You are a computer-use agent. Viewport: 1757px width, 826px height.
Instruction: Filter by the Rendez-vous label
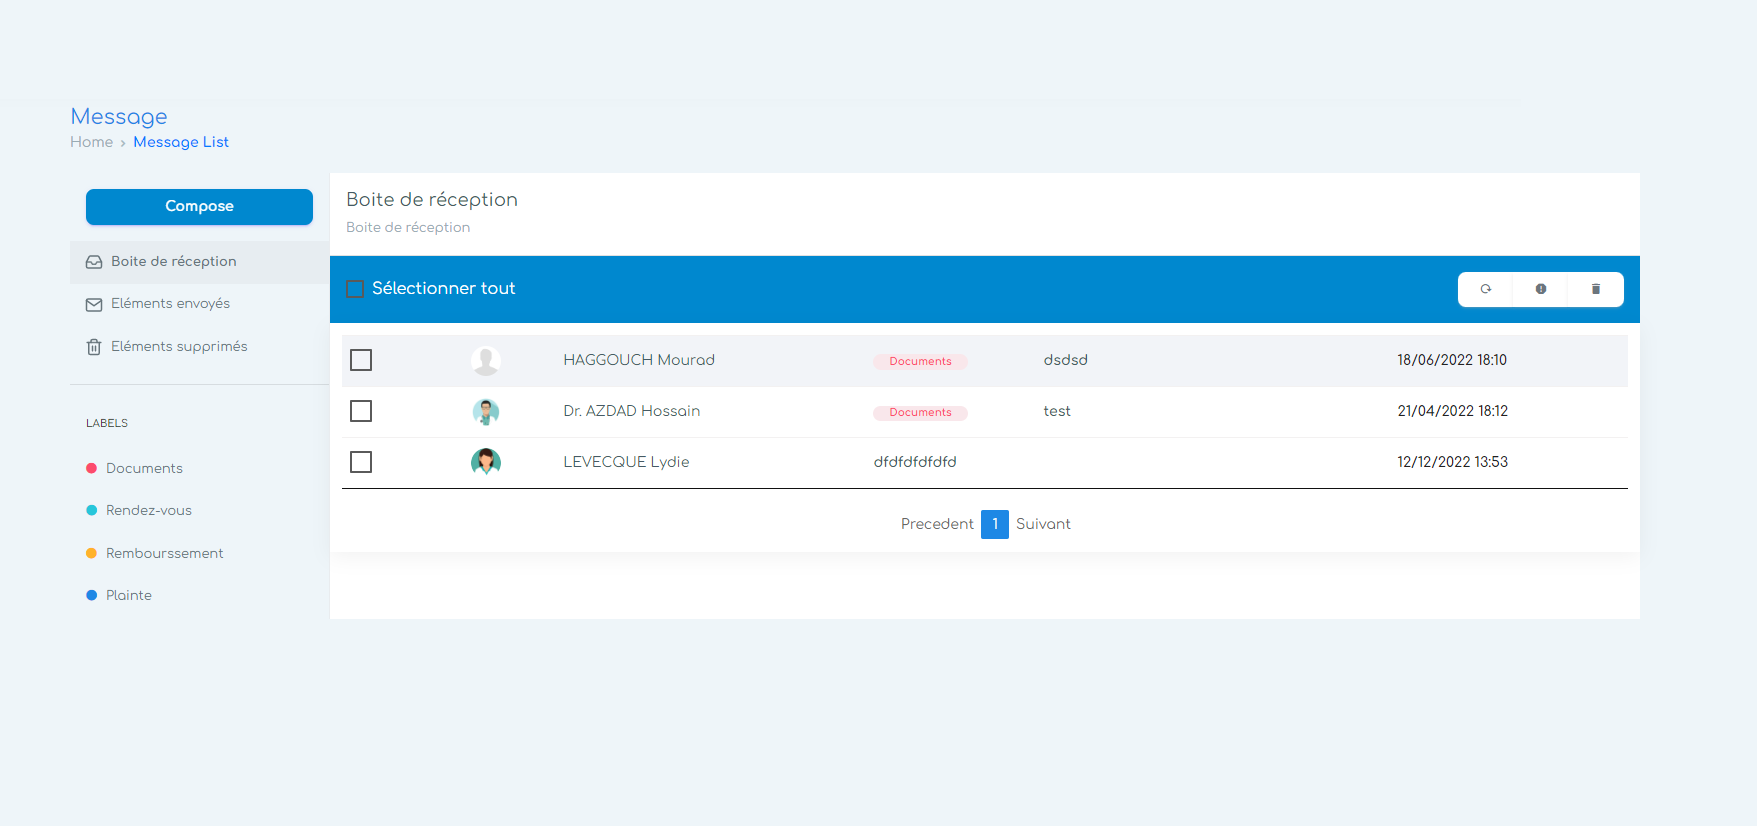tap(148, 510)
